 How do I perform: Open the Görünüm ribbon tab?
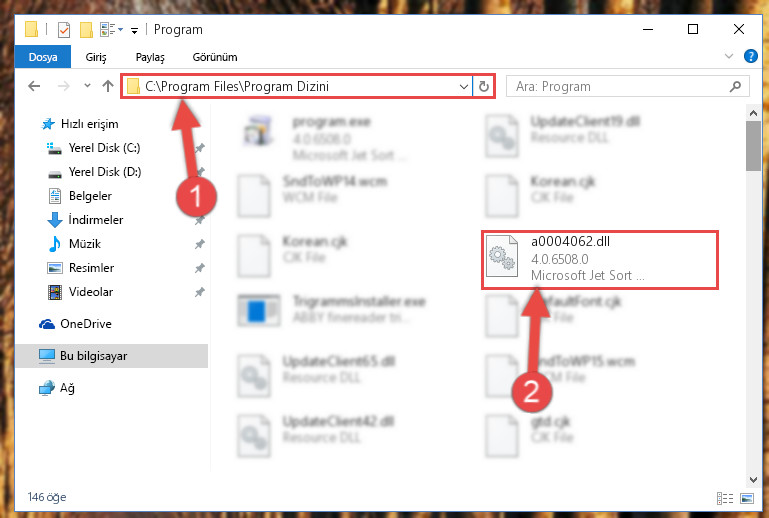(215, 57)
